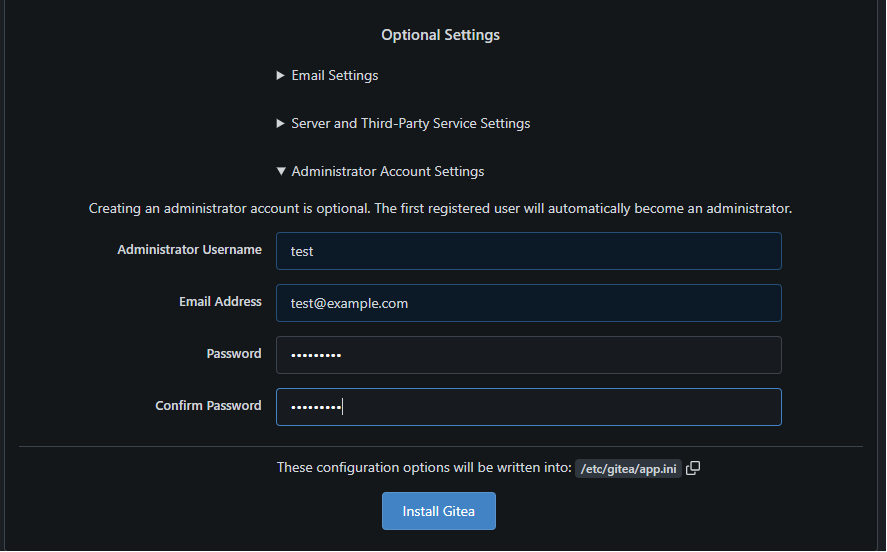Select the Password input field
The height and width of the screenshot is (552, 887).
pos(529,355)
